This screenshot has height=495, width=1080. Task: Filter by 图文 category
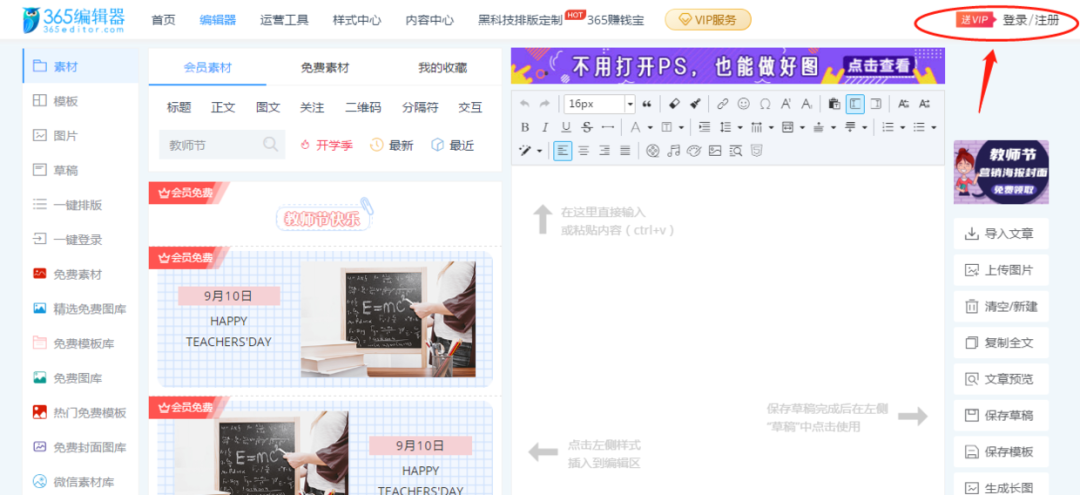268,107
